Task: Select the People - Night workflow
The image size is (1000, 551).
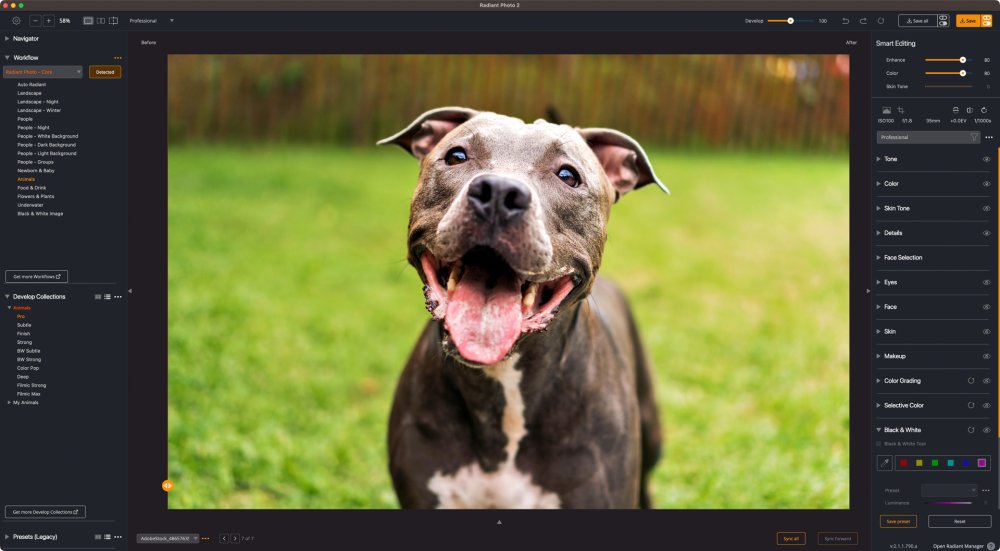Action: (33, 128)
